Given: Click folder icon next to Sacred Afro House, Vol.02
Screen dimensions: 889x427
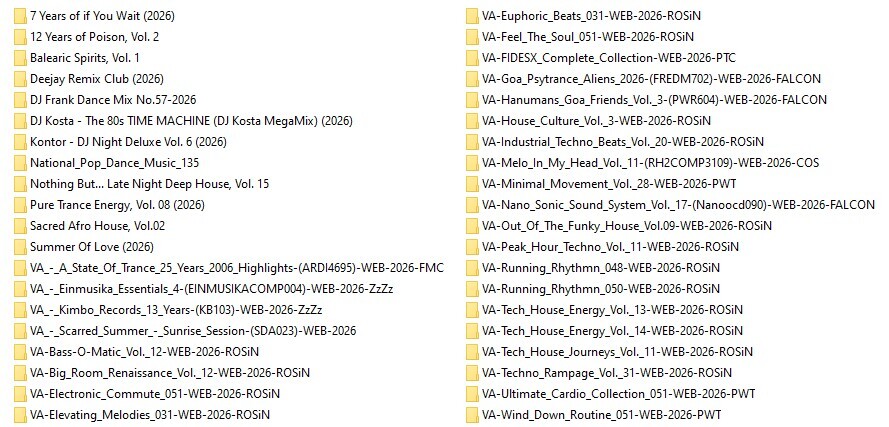Looking at the screenshot, I should click(20, 226).
